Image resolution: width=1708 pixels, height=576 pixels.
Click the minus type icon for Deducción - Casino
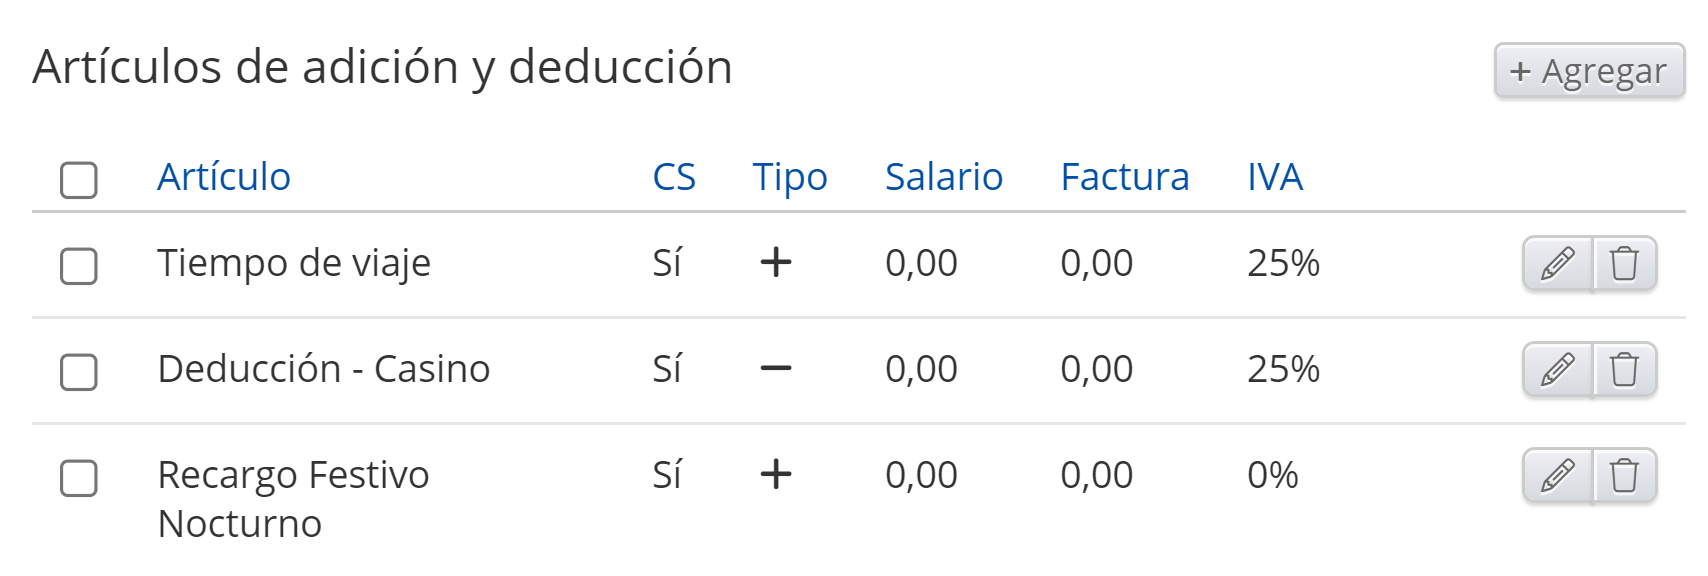(x=776, y=369)
